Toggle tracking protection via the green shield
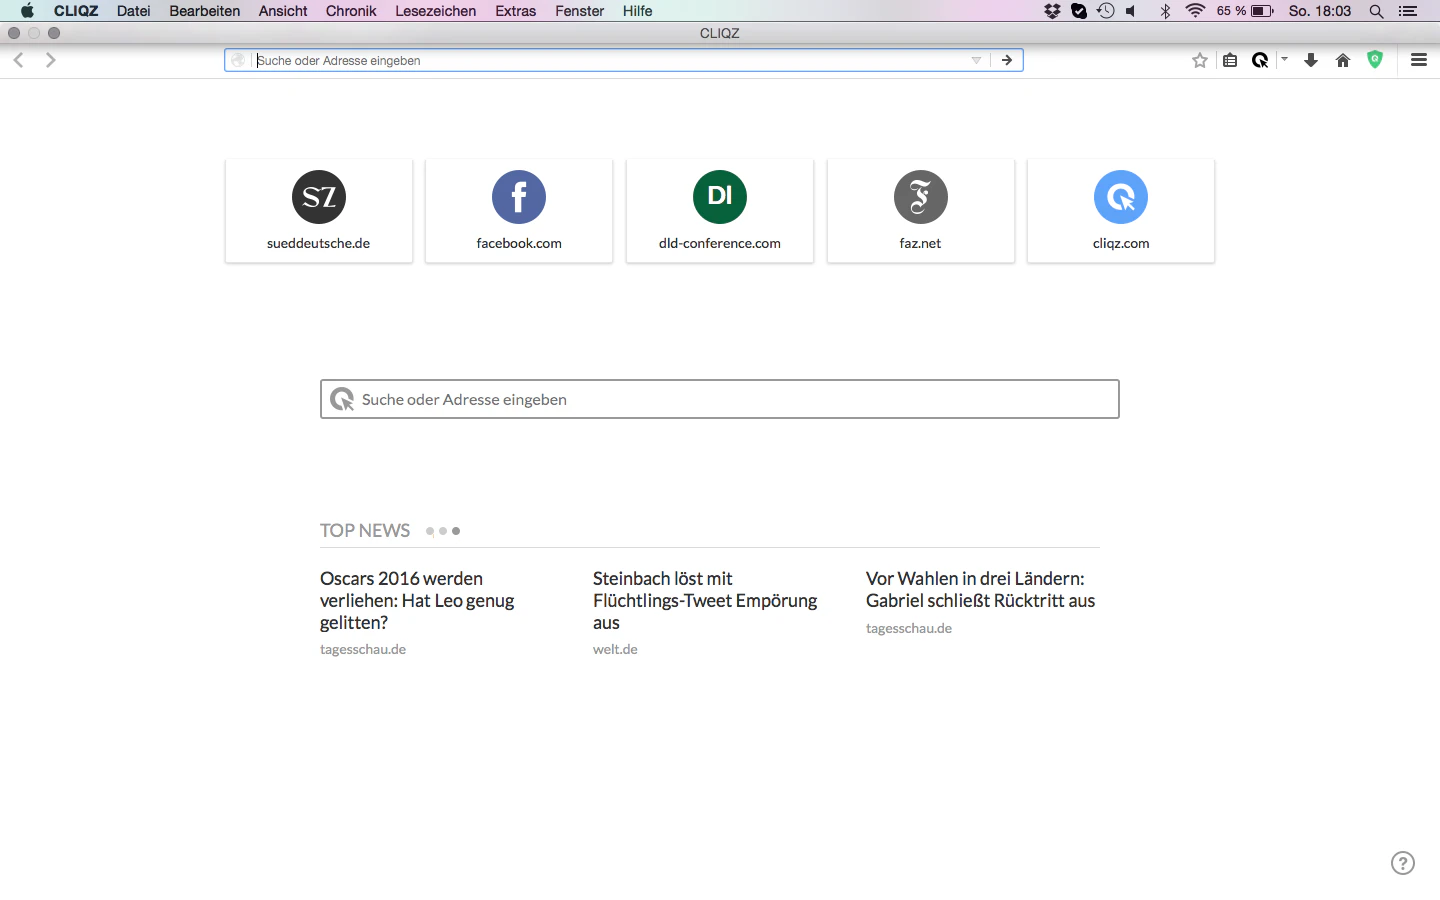This screenshot has height=900, width=1440. point(1374,59)
